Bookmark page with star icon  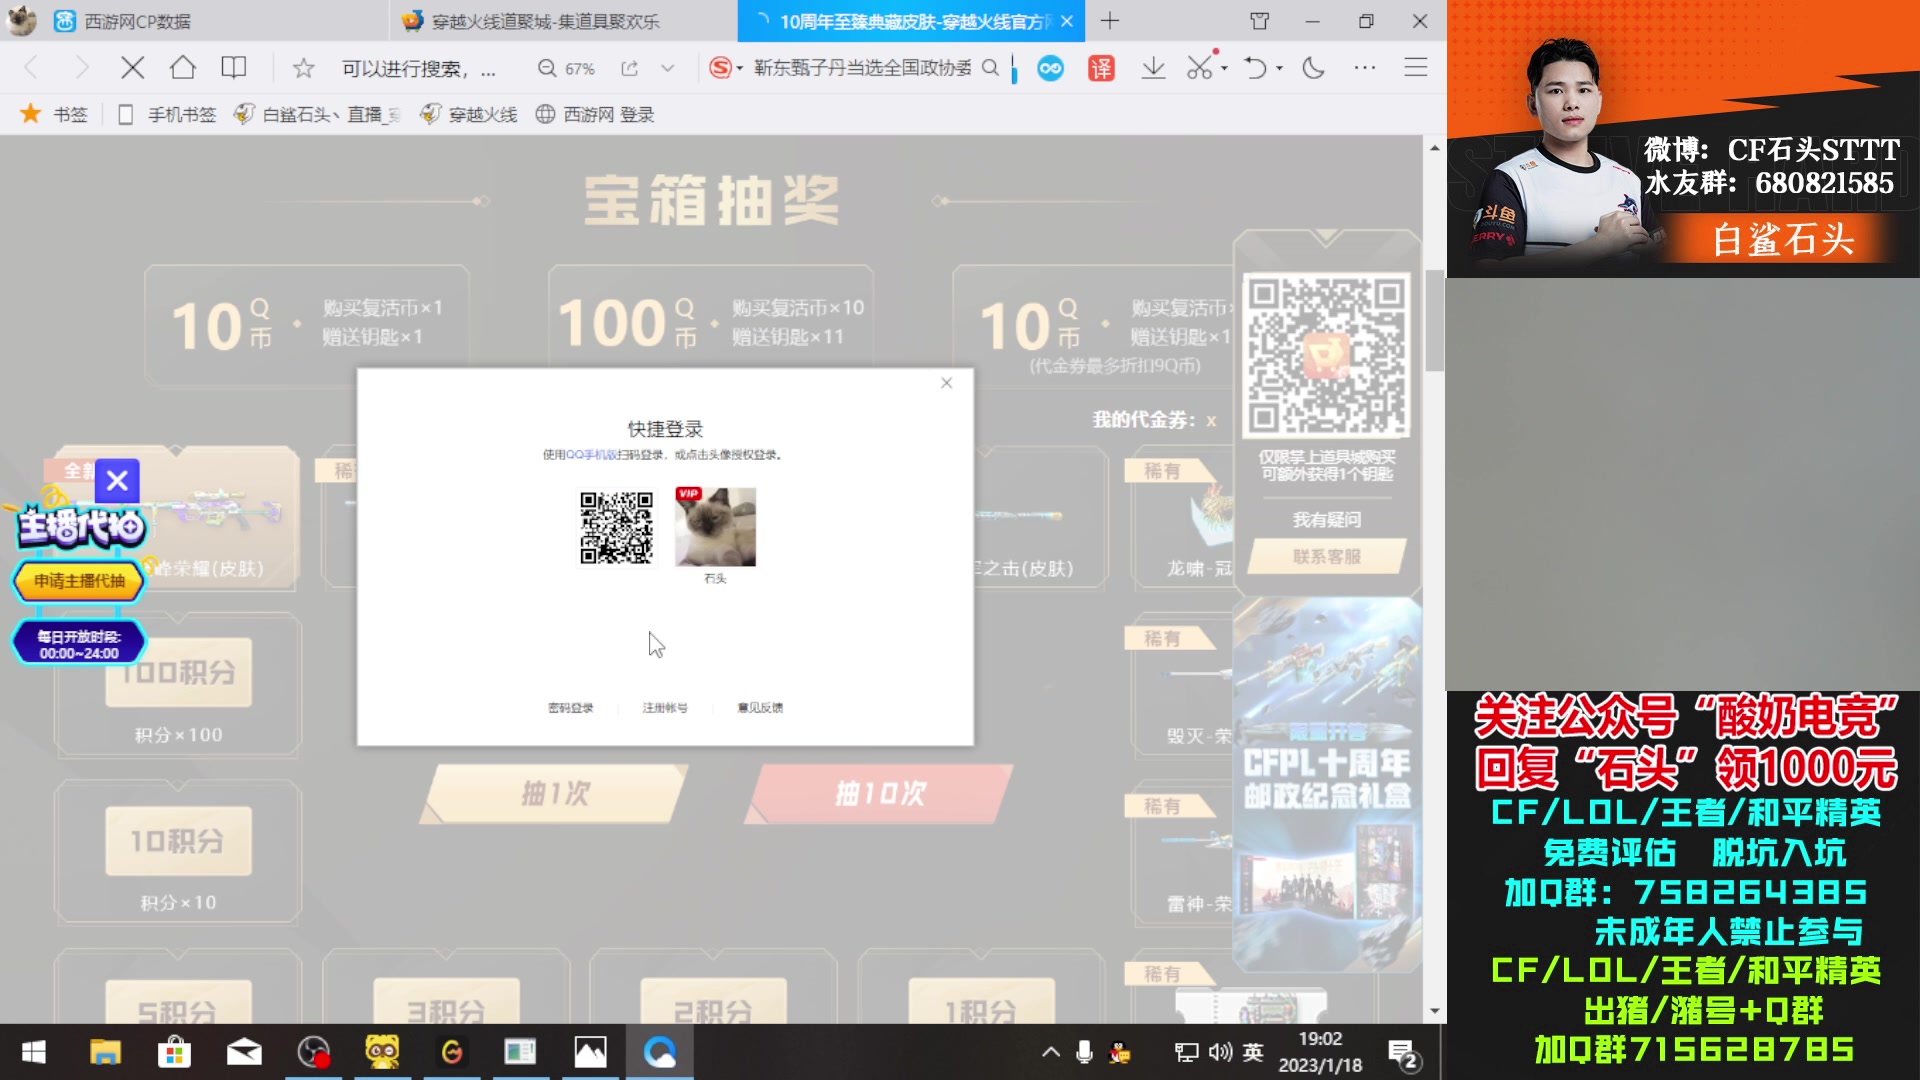pyautogui.click(x=304, y=68)
